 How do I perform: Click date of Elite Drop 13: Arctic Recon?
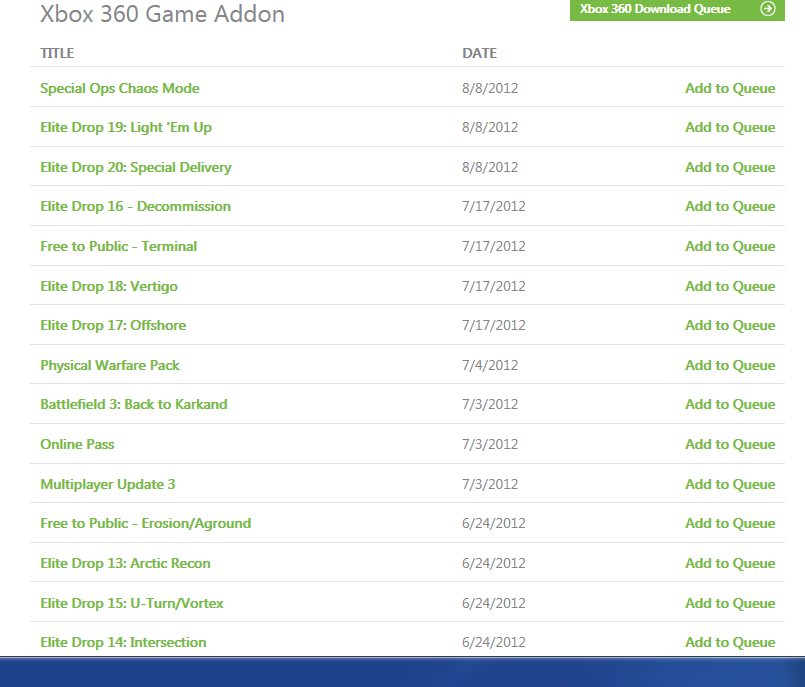pyautogui.click(x=493, y=564)
